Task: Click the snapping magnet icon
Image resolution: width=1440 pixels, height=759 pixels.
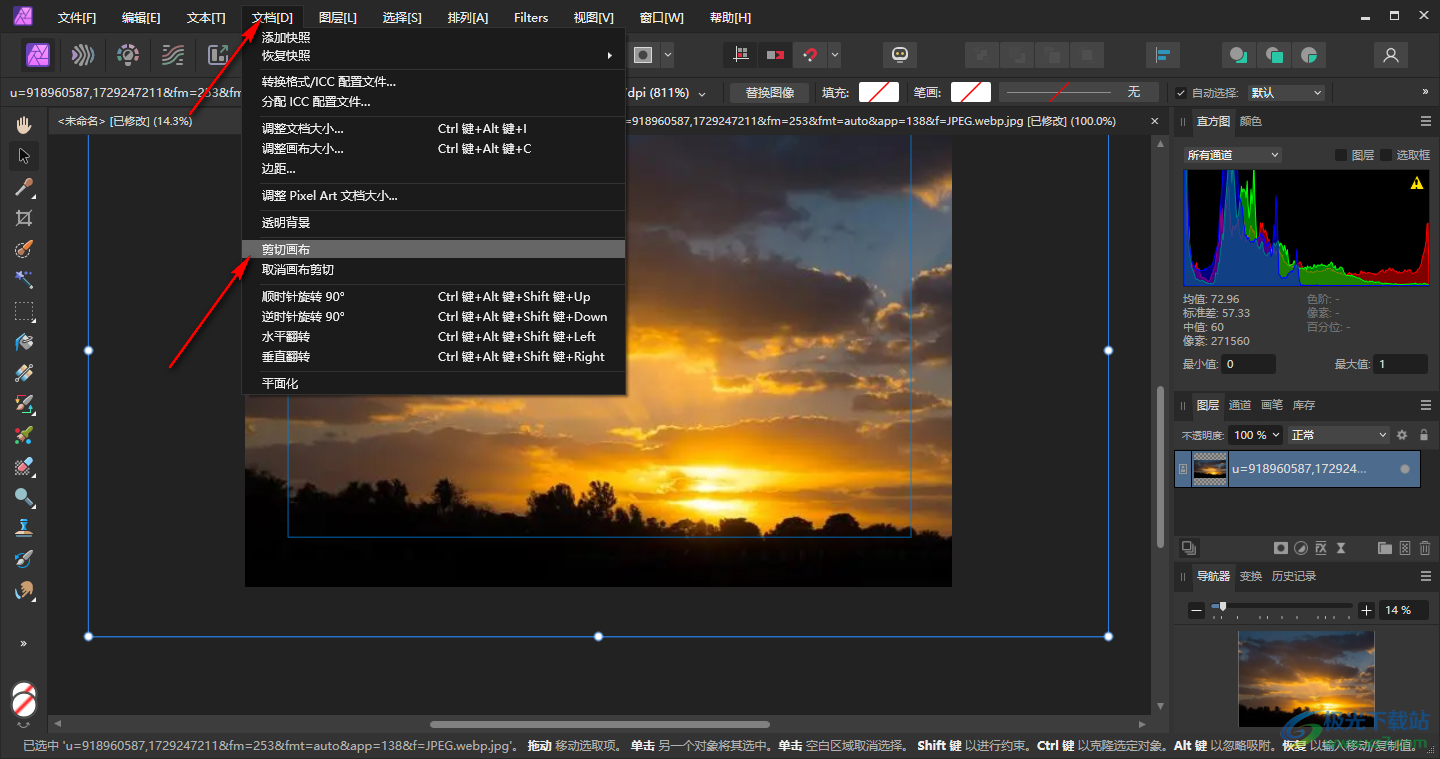Action: [x=810, y=55]
